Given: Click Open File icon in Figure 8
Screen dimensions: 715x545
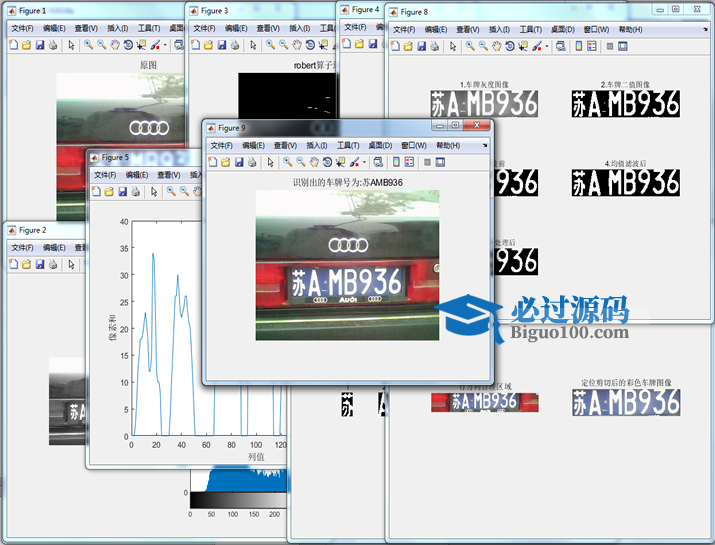Looking at the screenshot, I should pos(408,46).
